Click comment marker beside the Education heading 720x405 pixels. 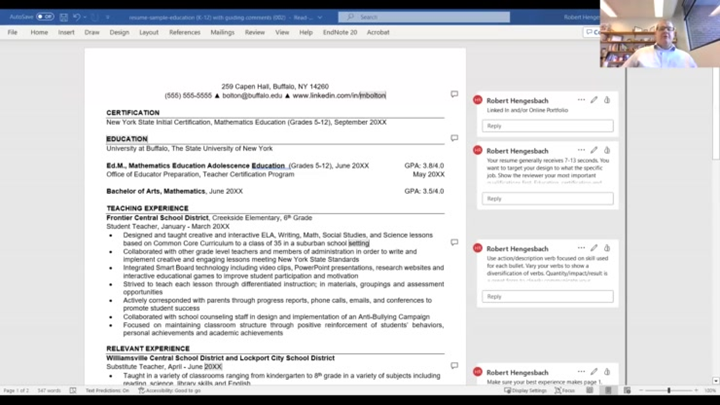(454, 138)
